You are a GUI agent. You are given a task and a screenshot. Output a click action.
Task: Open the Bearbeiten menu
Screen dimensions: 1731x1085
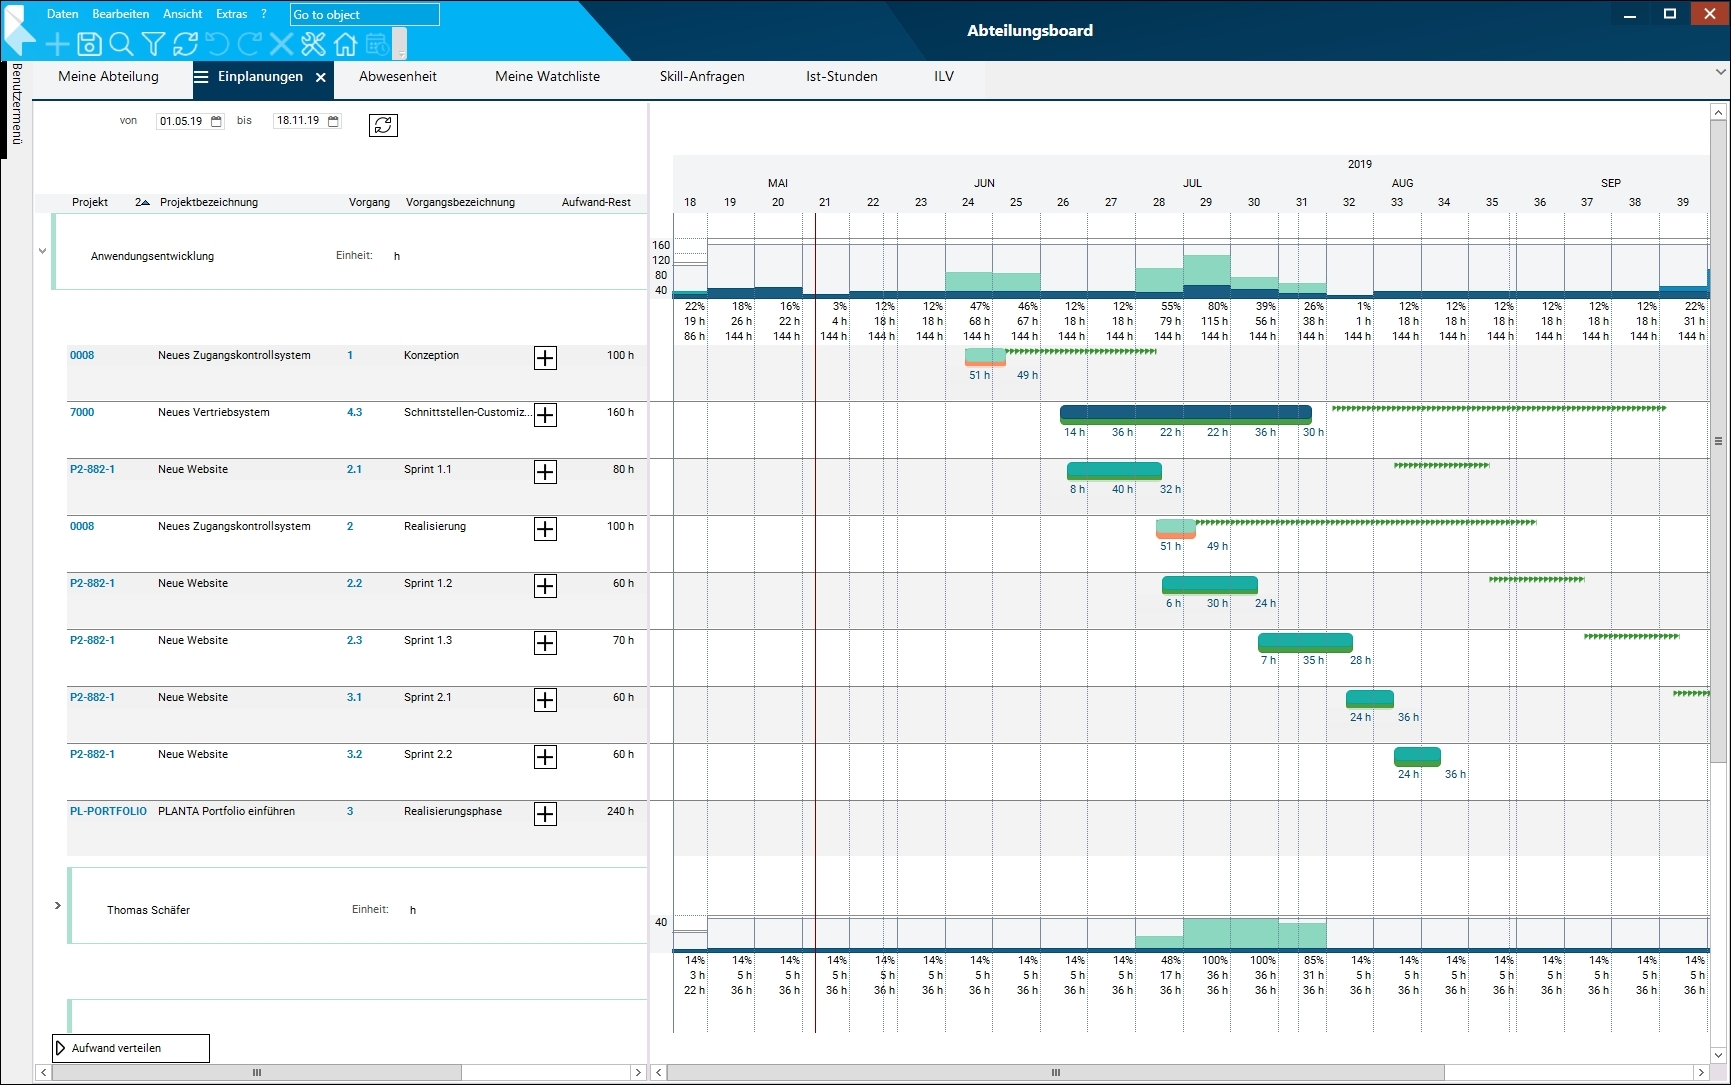click(120, 14)
